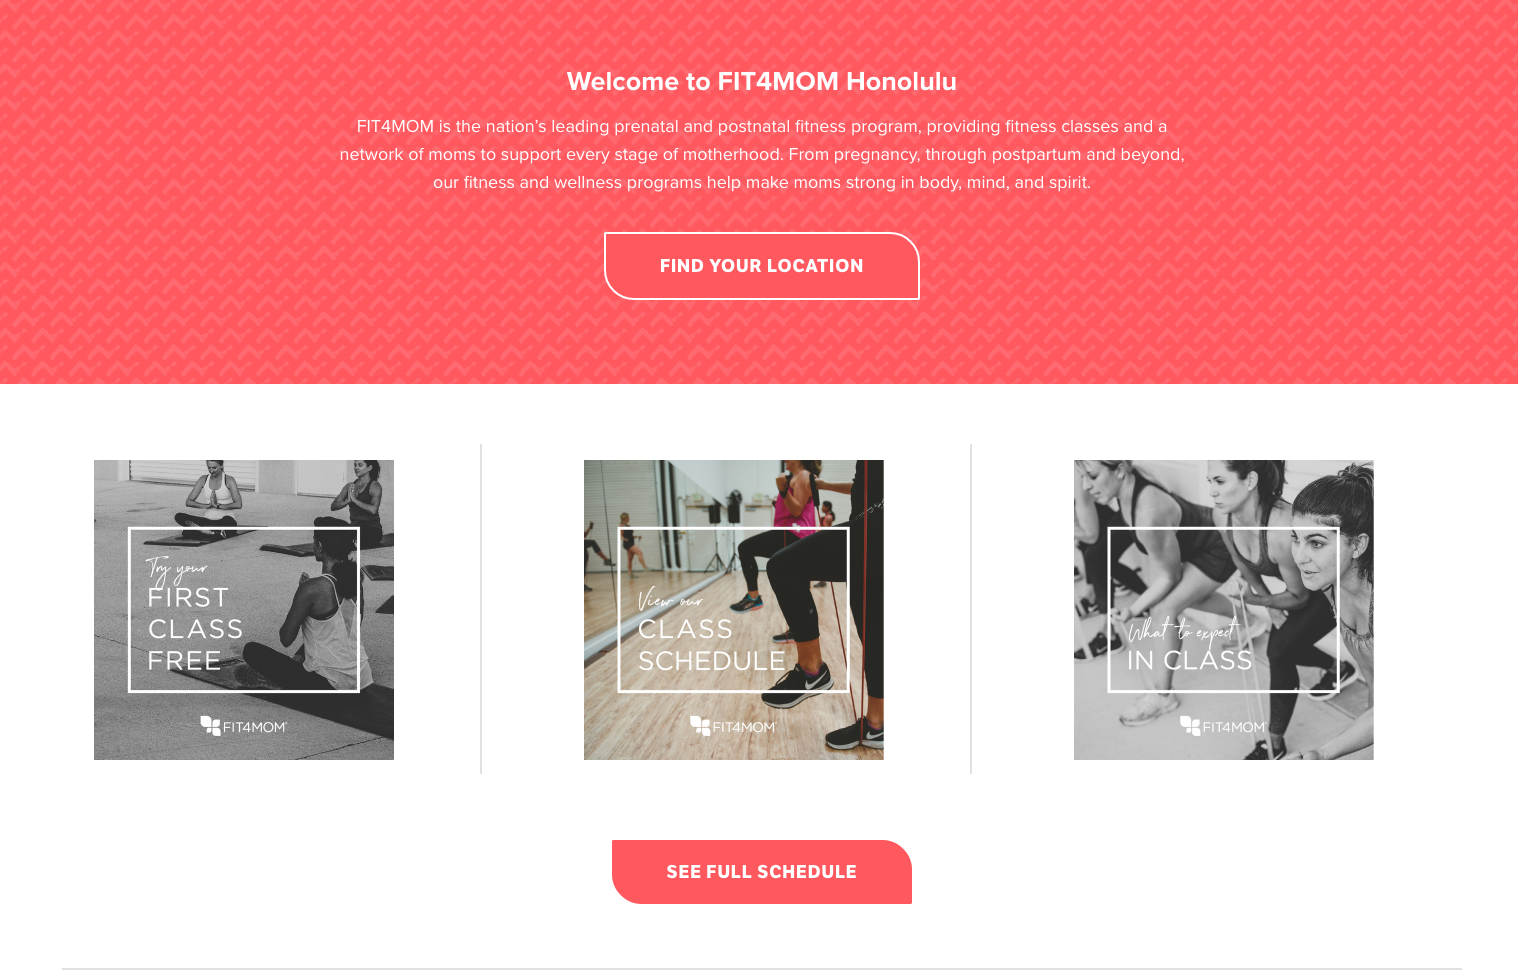Open the First Class Free image tile

click(244, 610)
